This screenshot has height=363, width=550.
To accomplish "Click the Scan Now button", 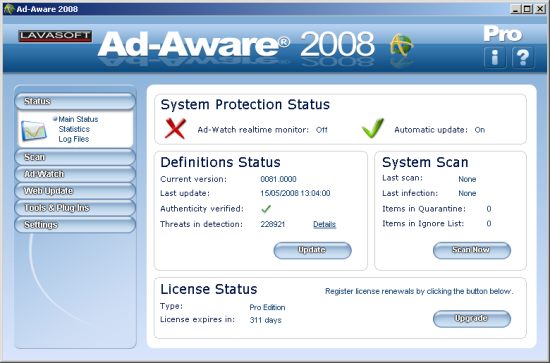I will [472, 250].
